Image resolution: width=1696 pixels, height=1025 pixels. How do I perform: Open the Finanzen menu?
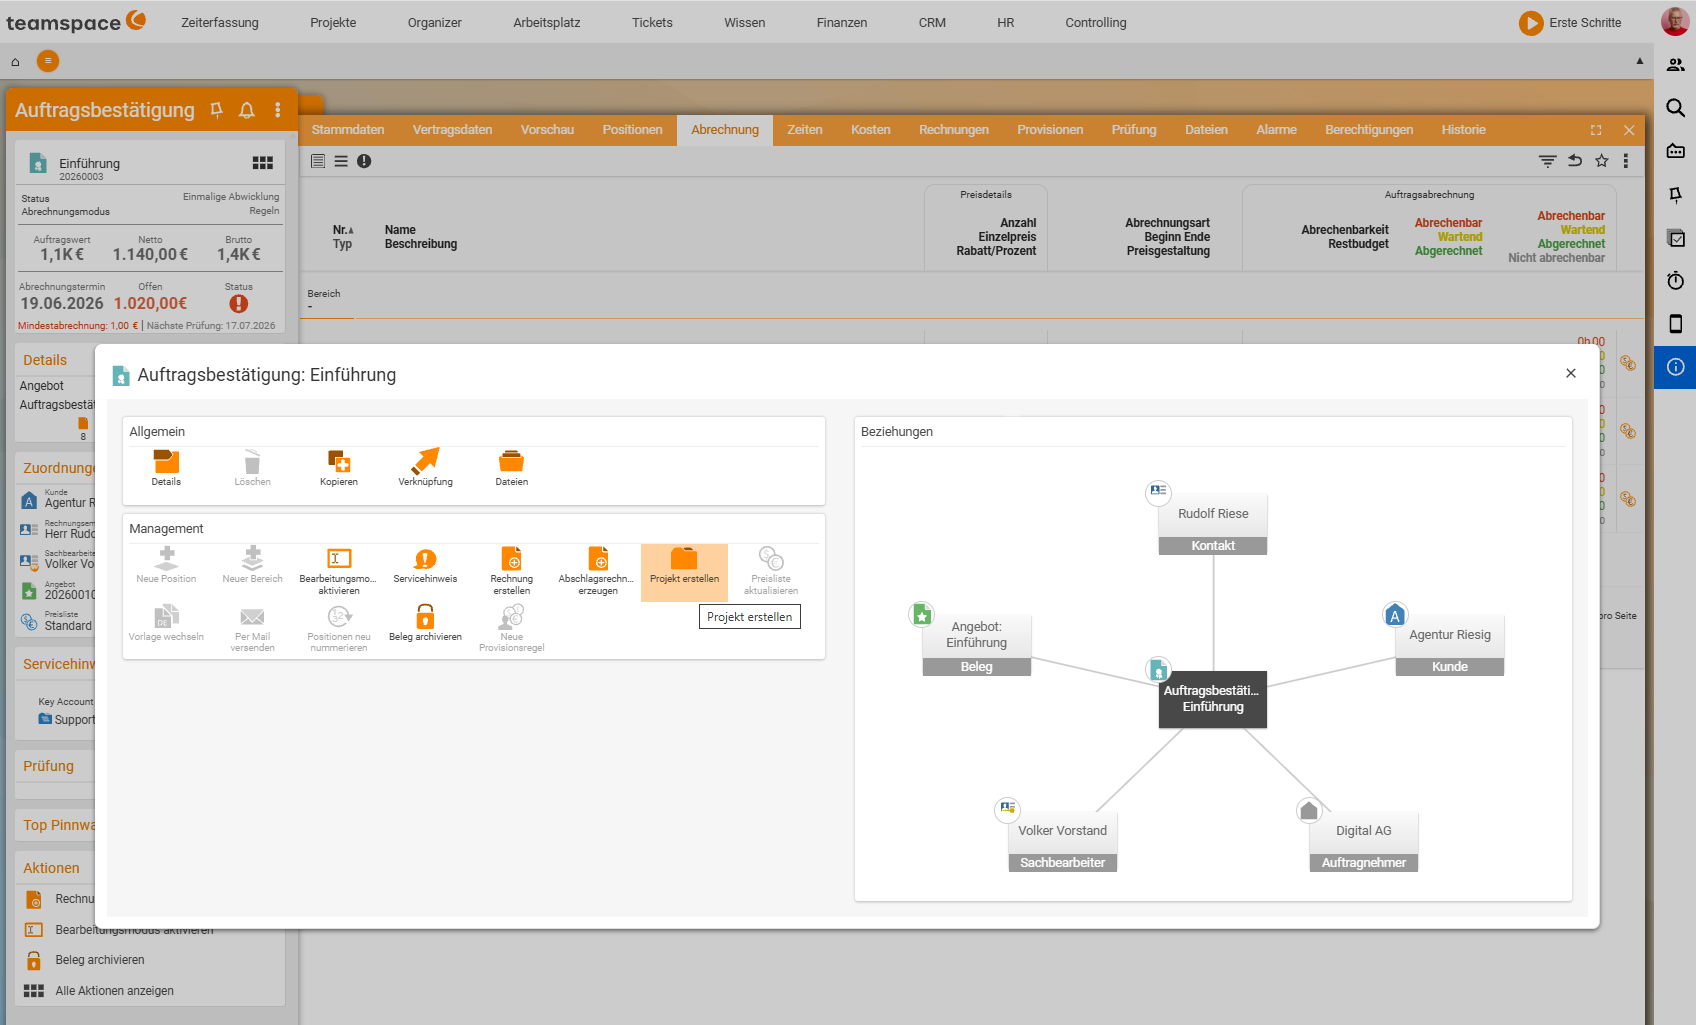tap(842, 22)
